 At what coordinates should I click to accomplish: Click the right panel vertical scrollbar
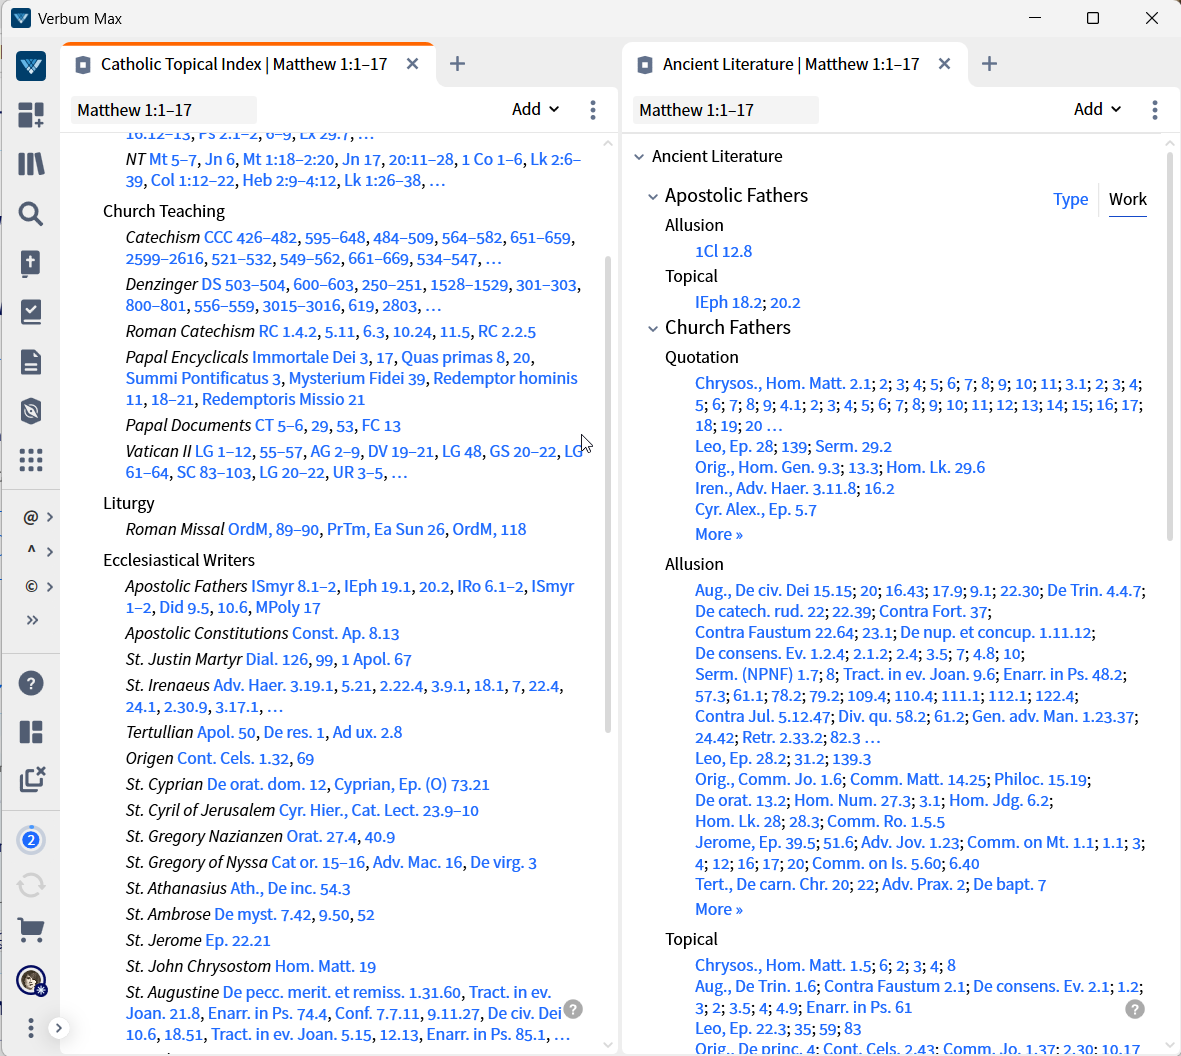1170,346
